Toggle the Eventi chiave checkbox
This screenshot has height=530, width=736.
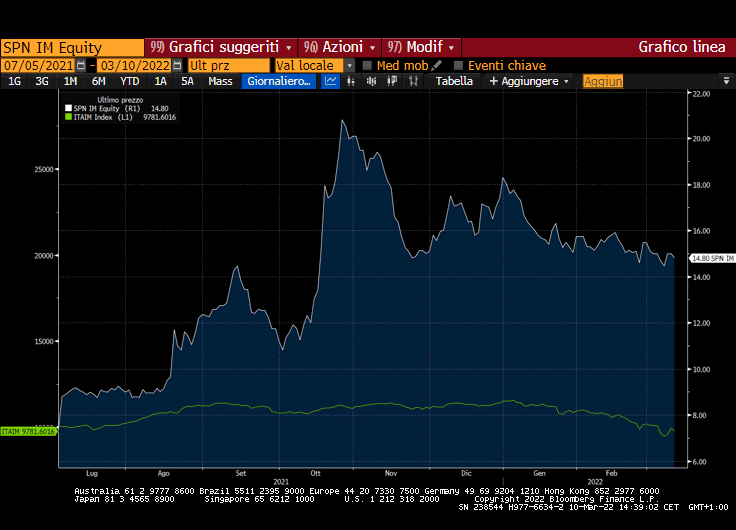(458, 65)
